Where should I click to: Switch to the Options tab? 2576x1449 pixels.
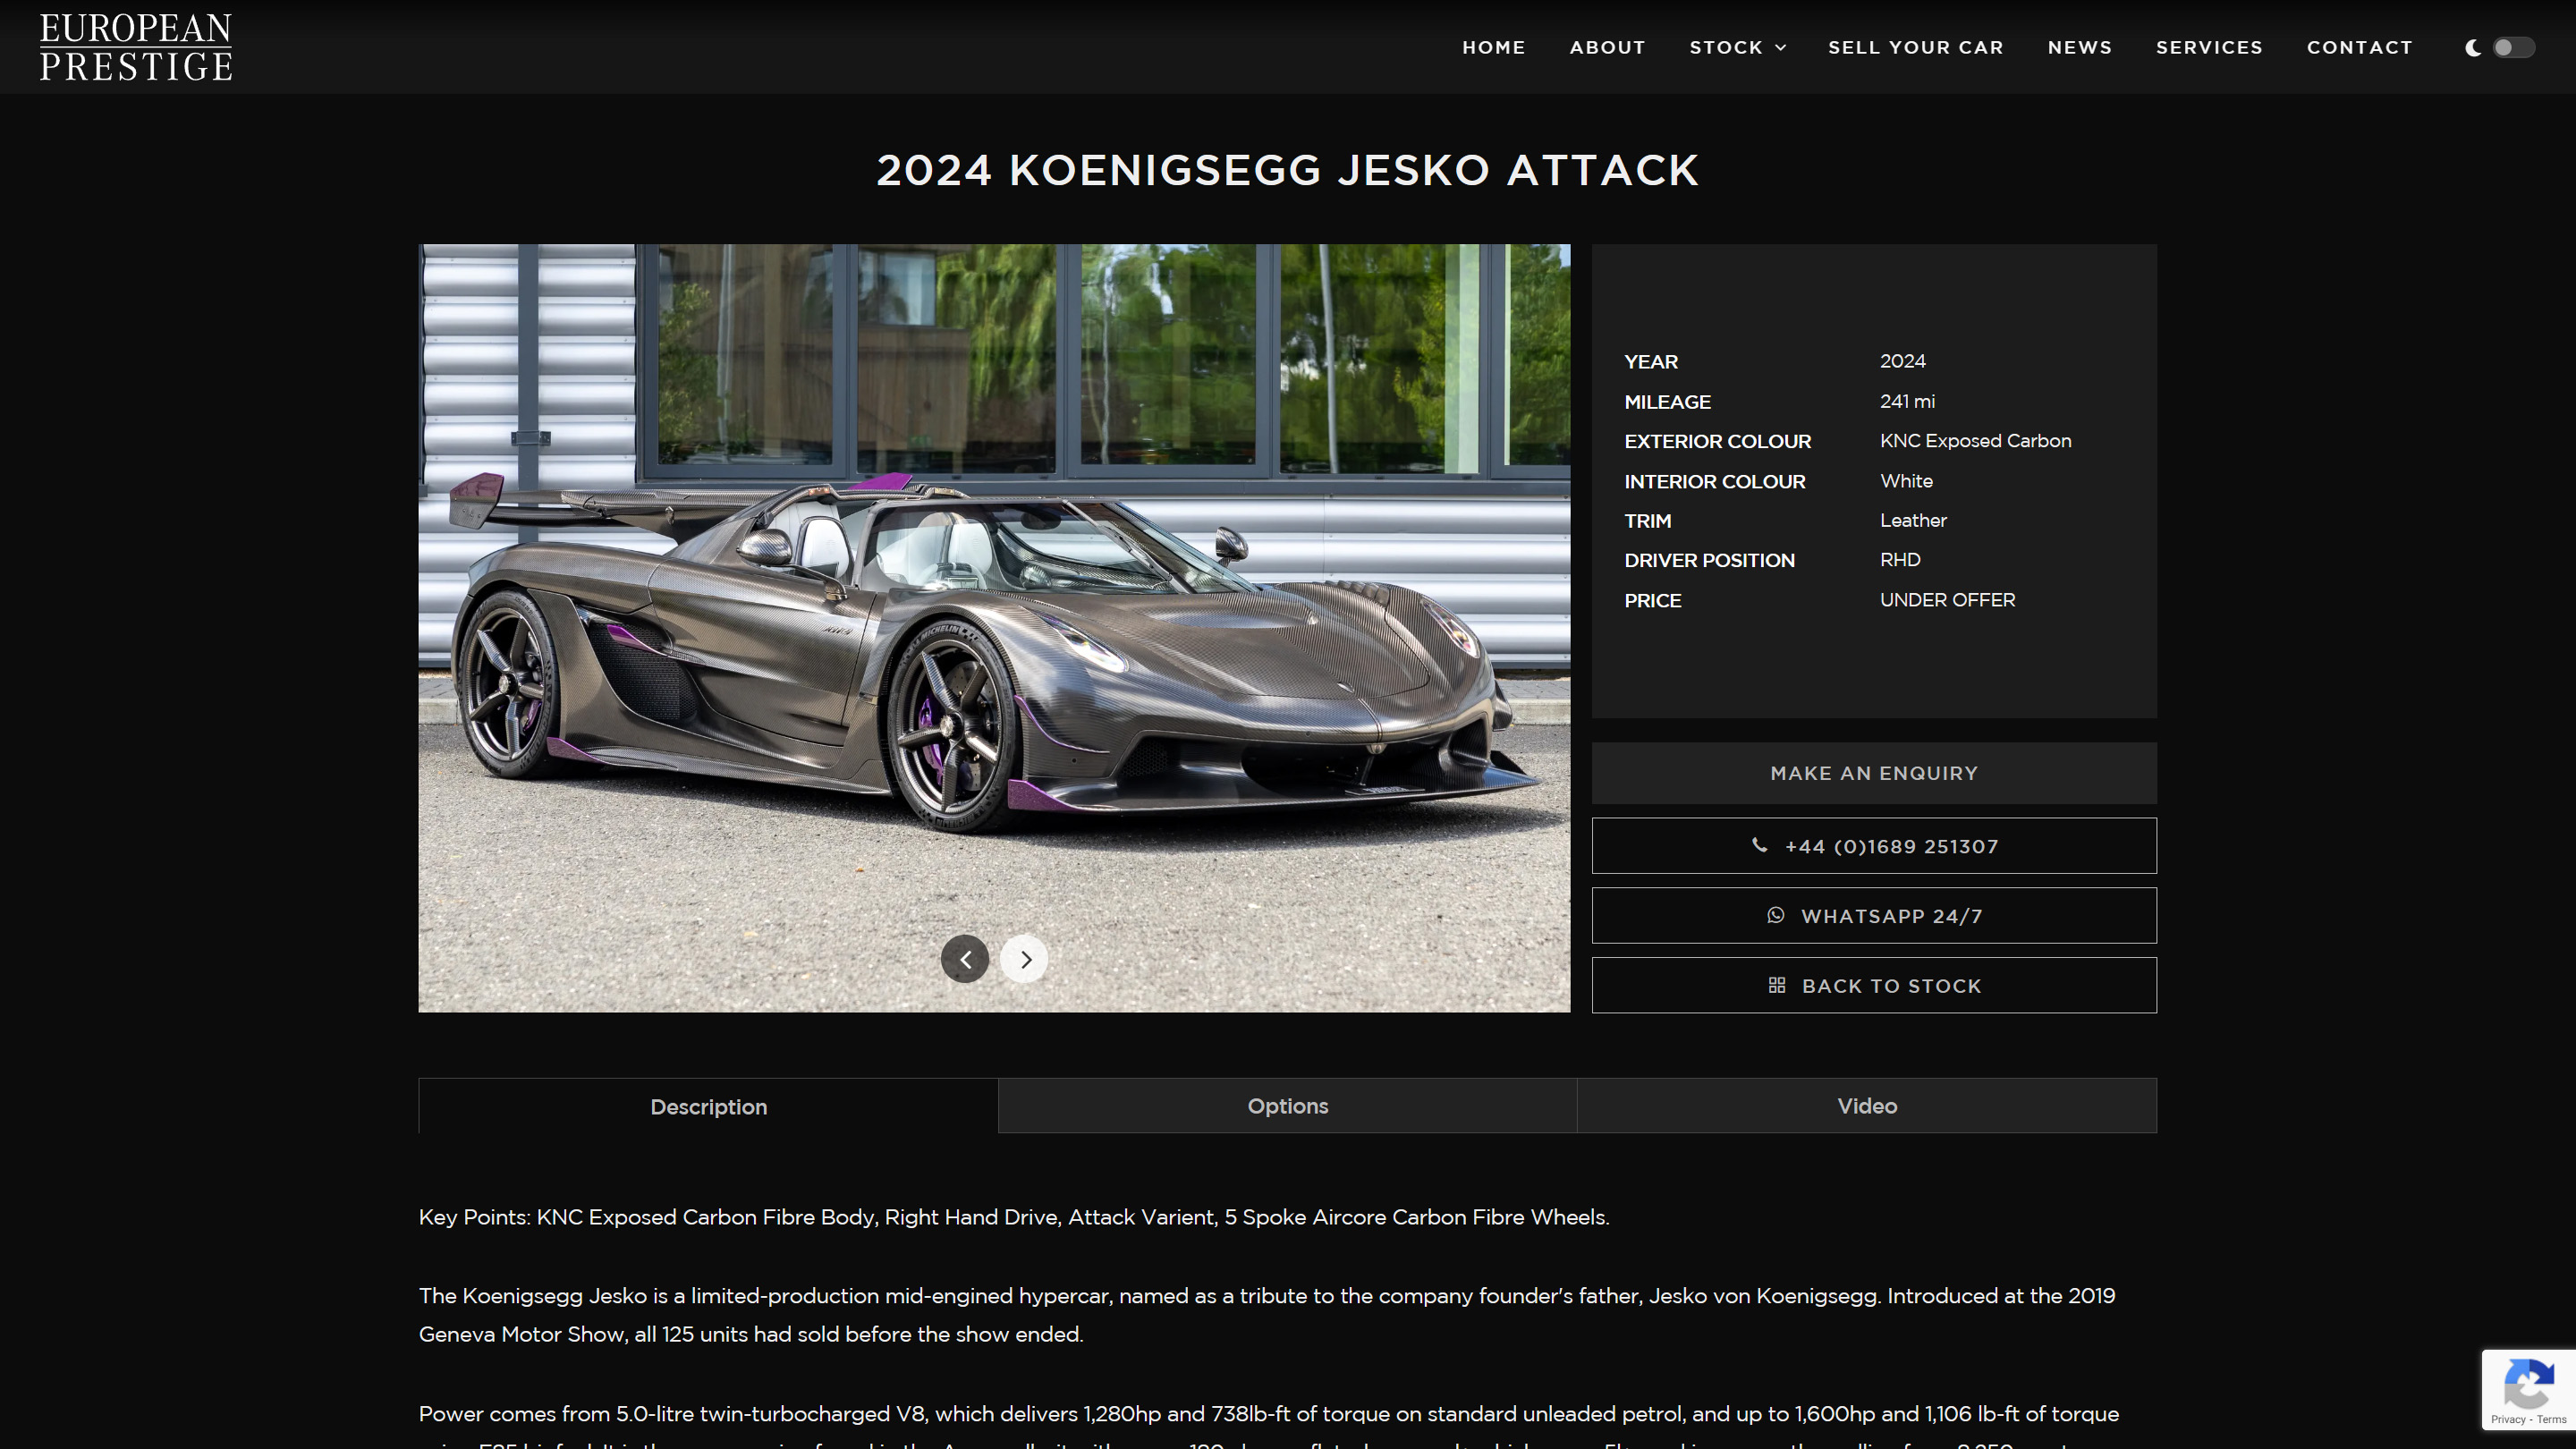(1287, 1105)
